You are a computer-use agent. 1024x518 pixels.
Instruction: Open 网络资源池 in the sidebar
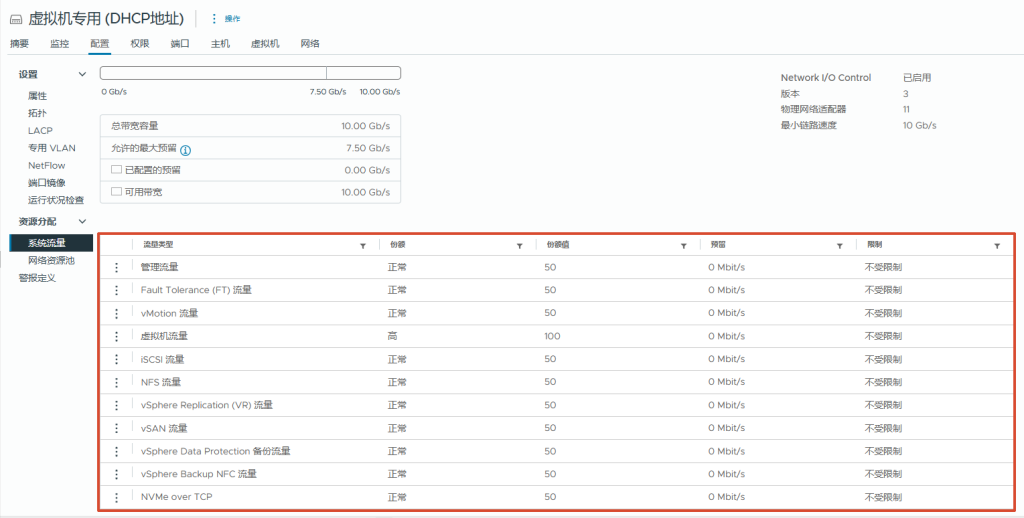(51, 260)
